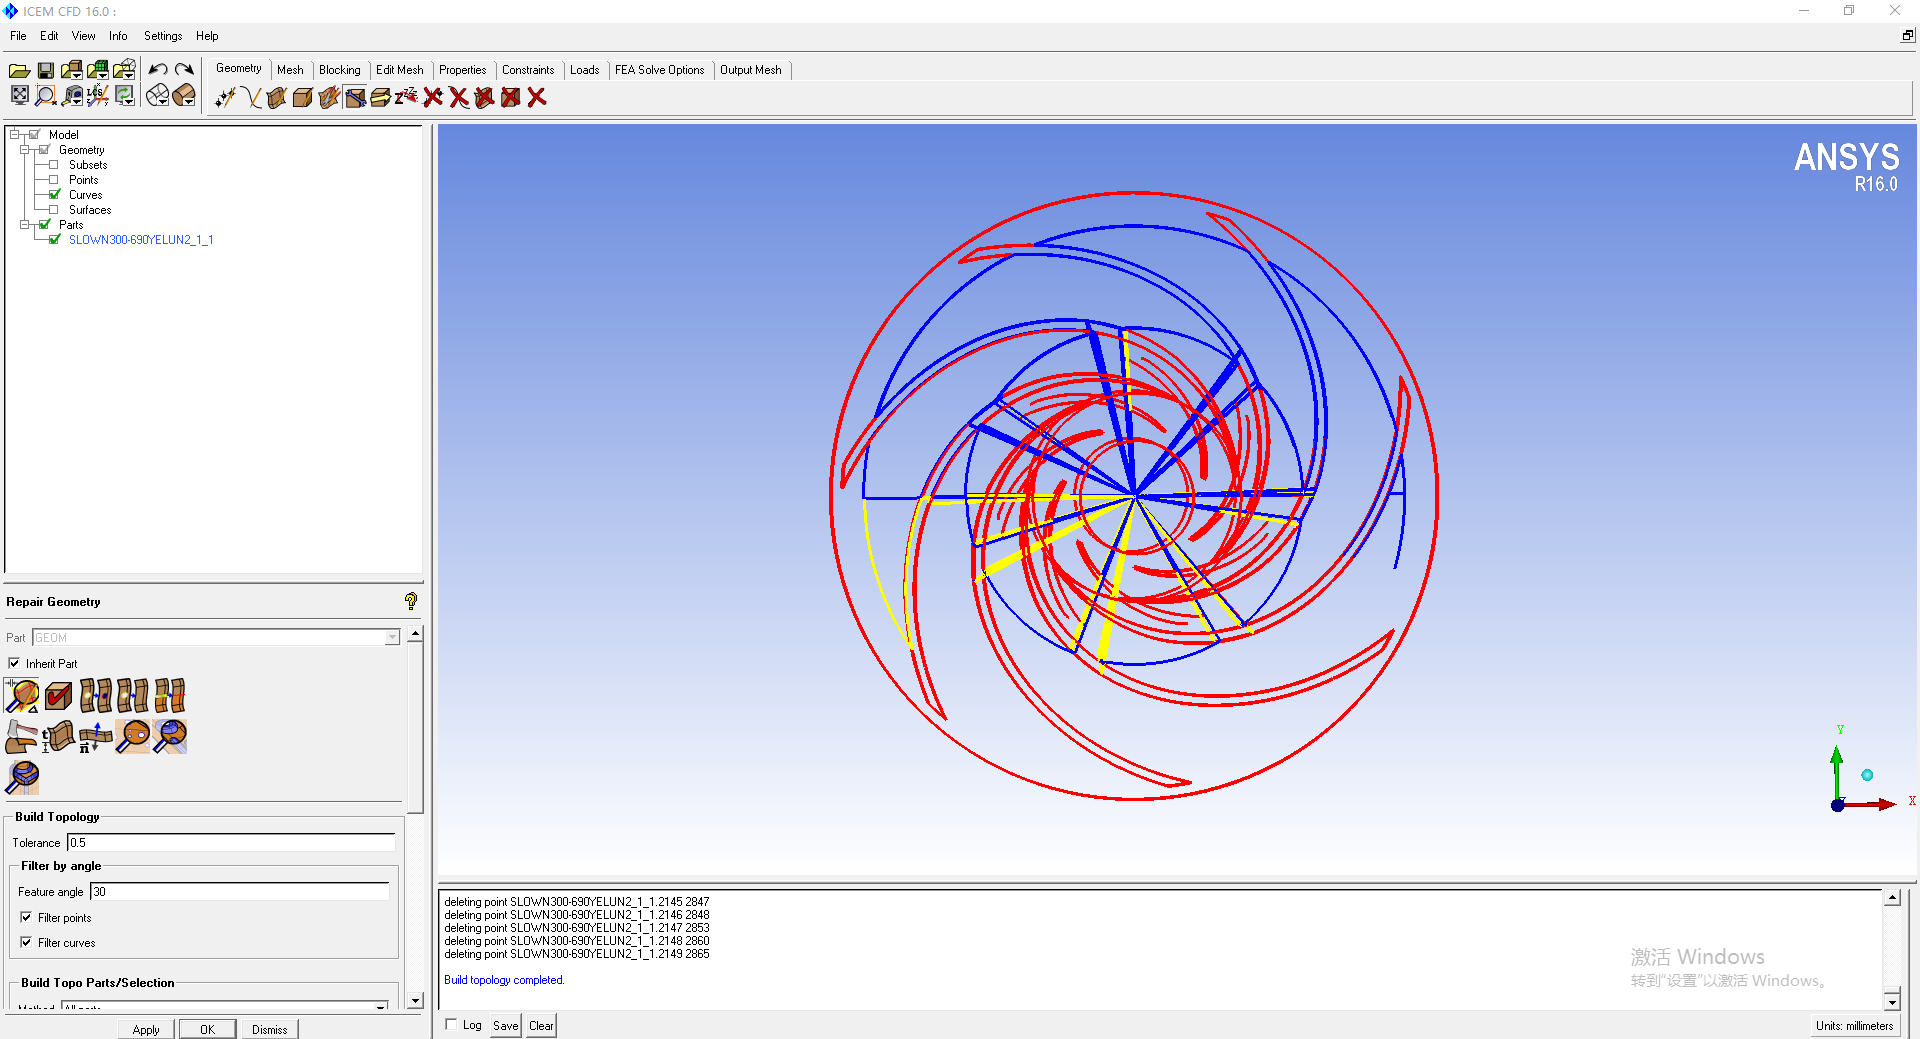Screen dimensions: 1920x1039
Task: Open the Settings menu
Action: [162, 36]
